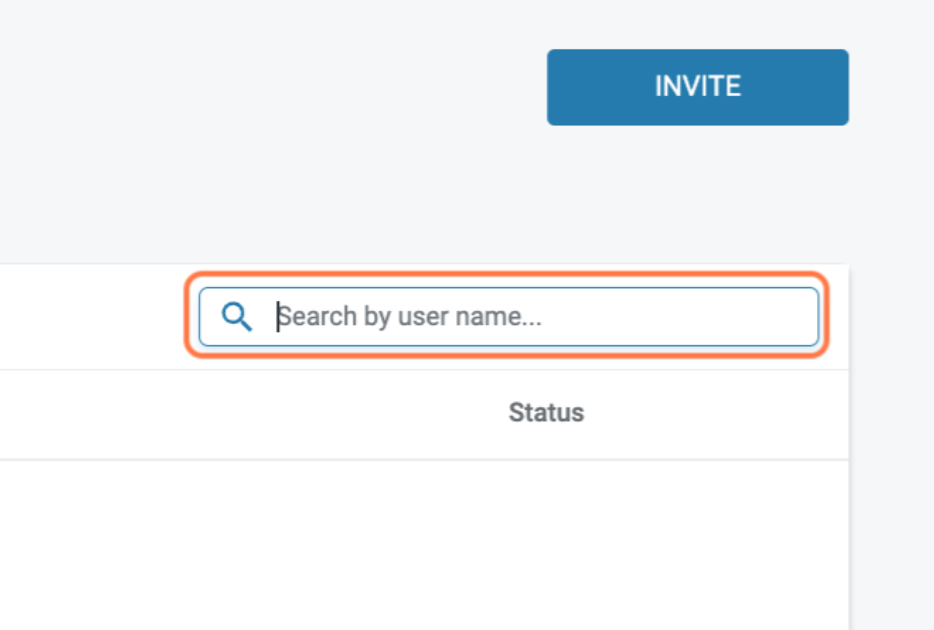The width and height of the screenshot is (934, 630).
Task: Select the Status column header
Action: tap(546, 412)
